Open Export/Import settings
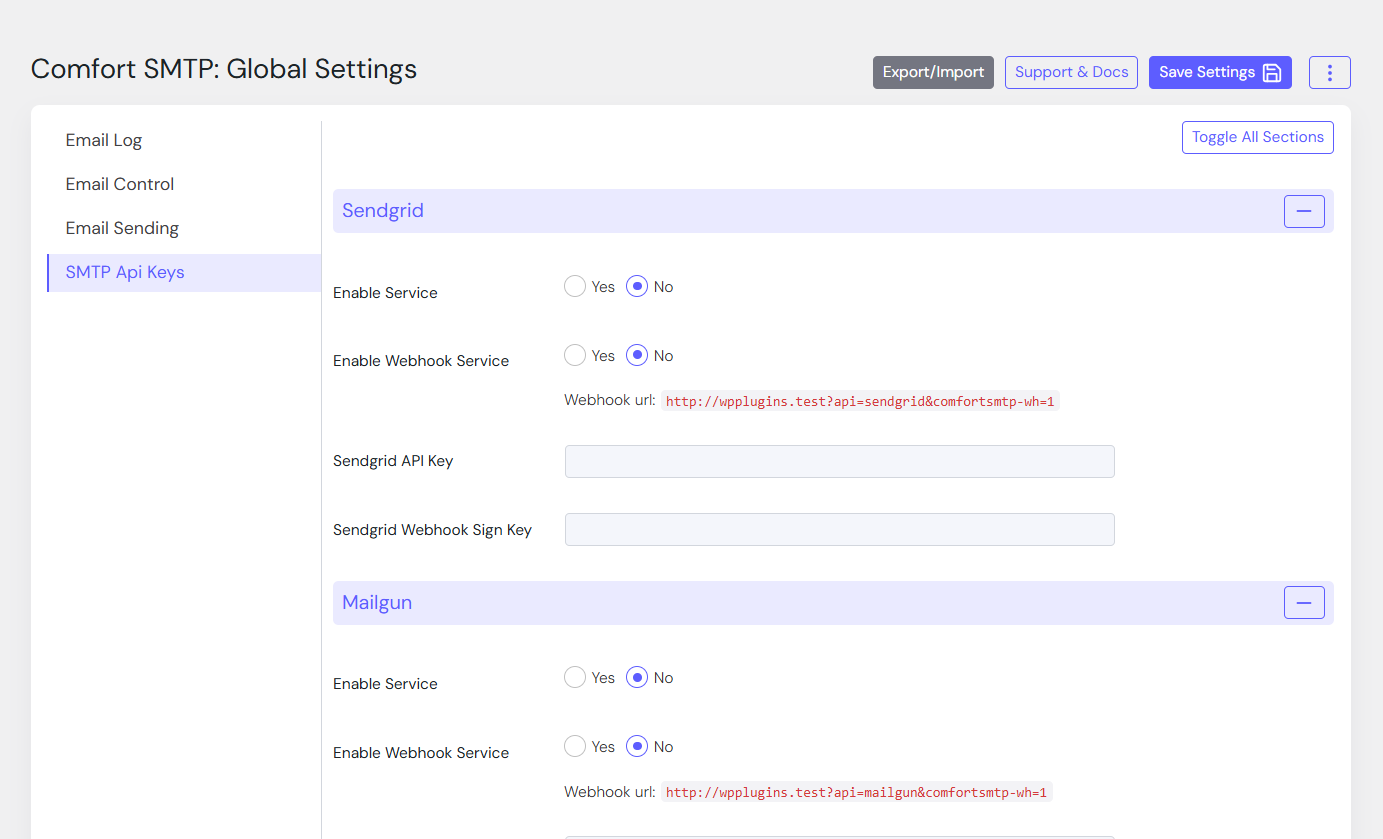The image size is (1383, 839). 933,72
